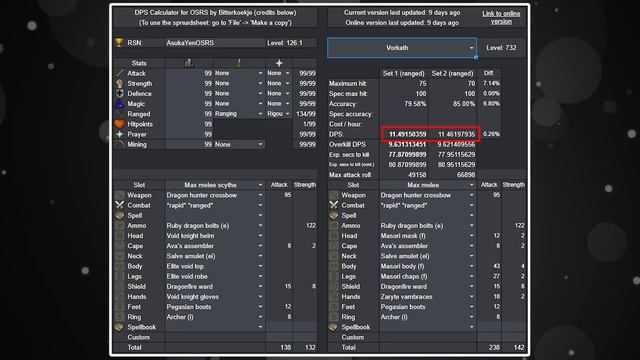
Task: Open the Vorkath monster dropdown
Action: (402, 48)
